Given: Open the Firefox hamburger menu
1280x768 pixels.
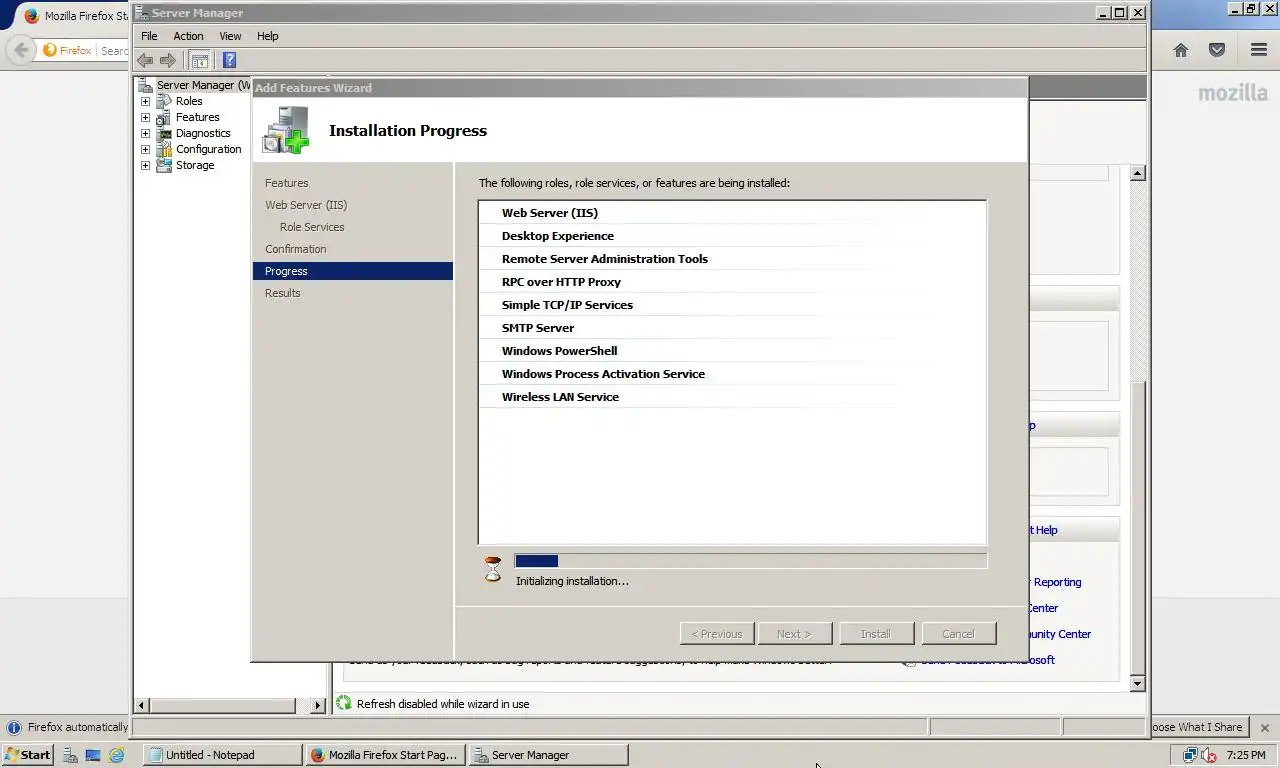Looking at the screenshot, I should 1259,50.
